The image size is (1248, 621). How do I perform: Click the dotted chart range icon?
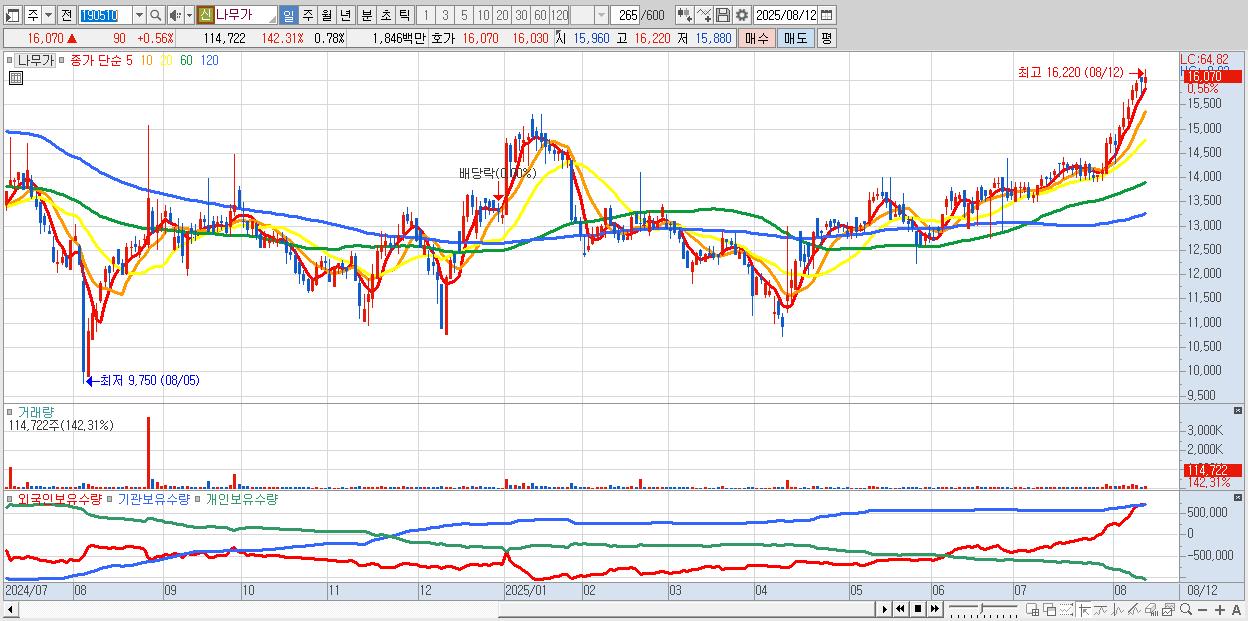point(1066,609)
